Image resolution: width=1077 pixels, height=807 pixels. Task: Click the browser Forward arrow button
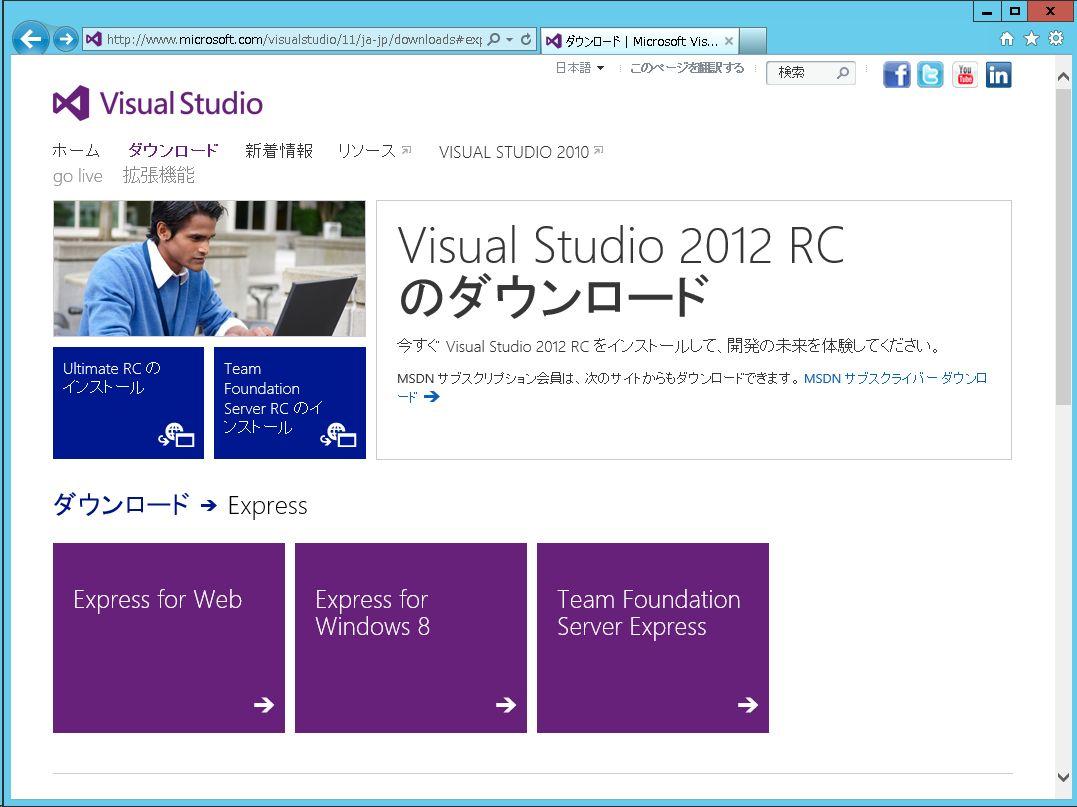pyautogui.click(x=65, y=39)
